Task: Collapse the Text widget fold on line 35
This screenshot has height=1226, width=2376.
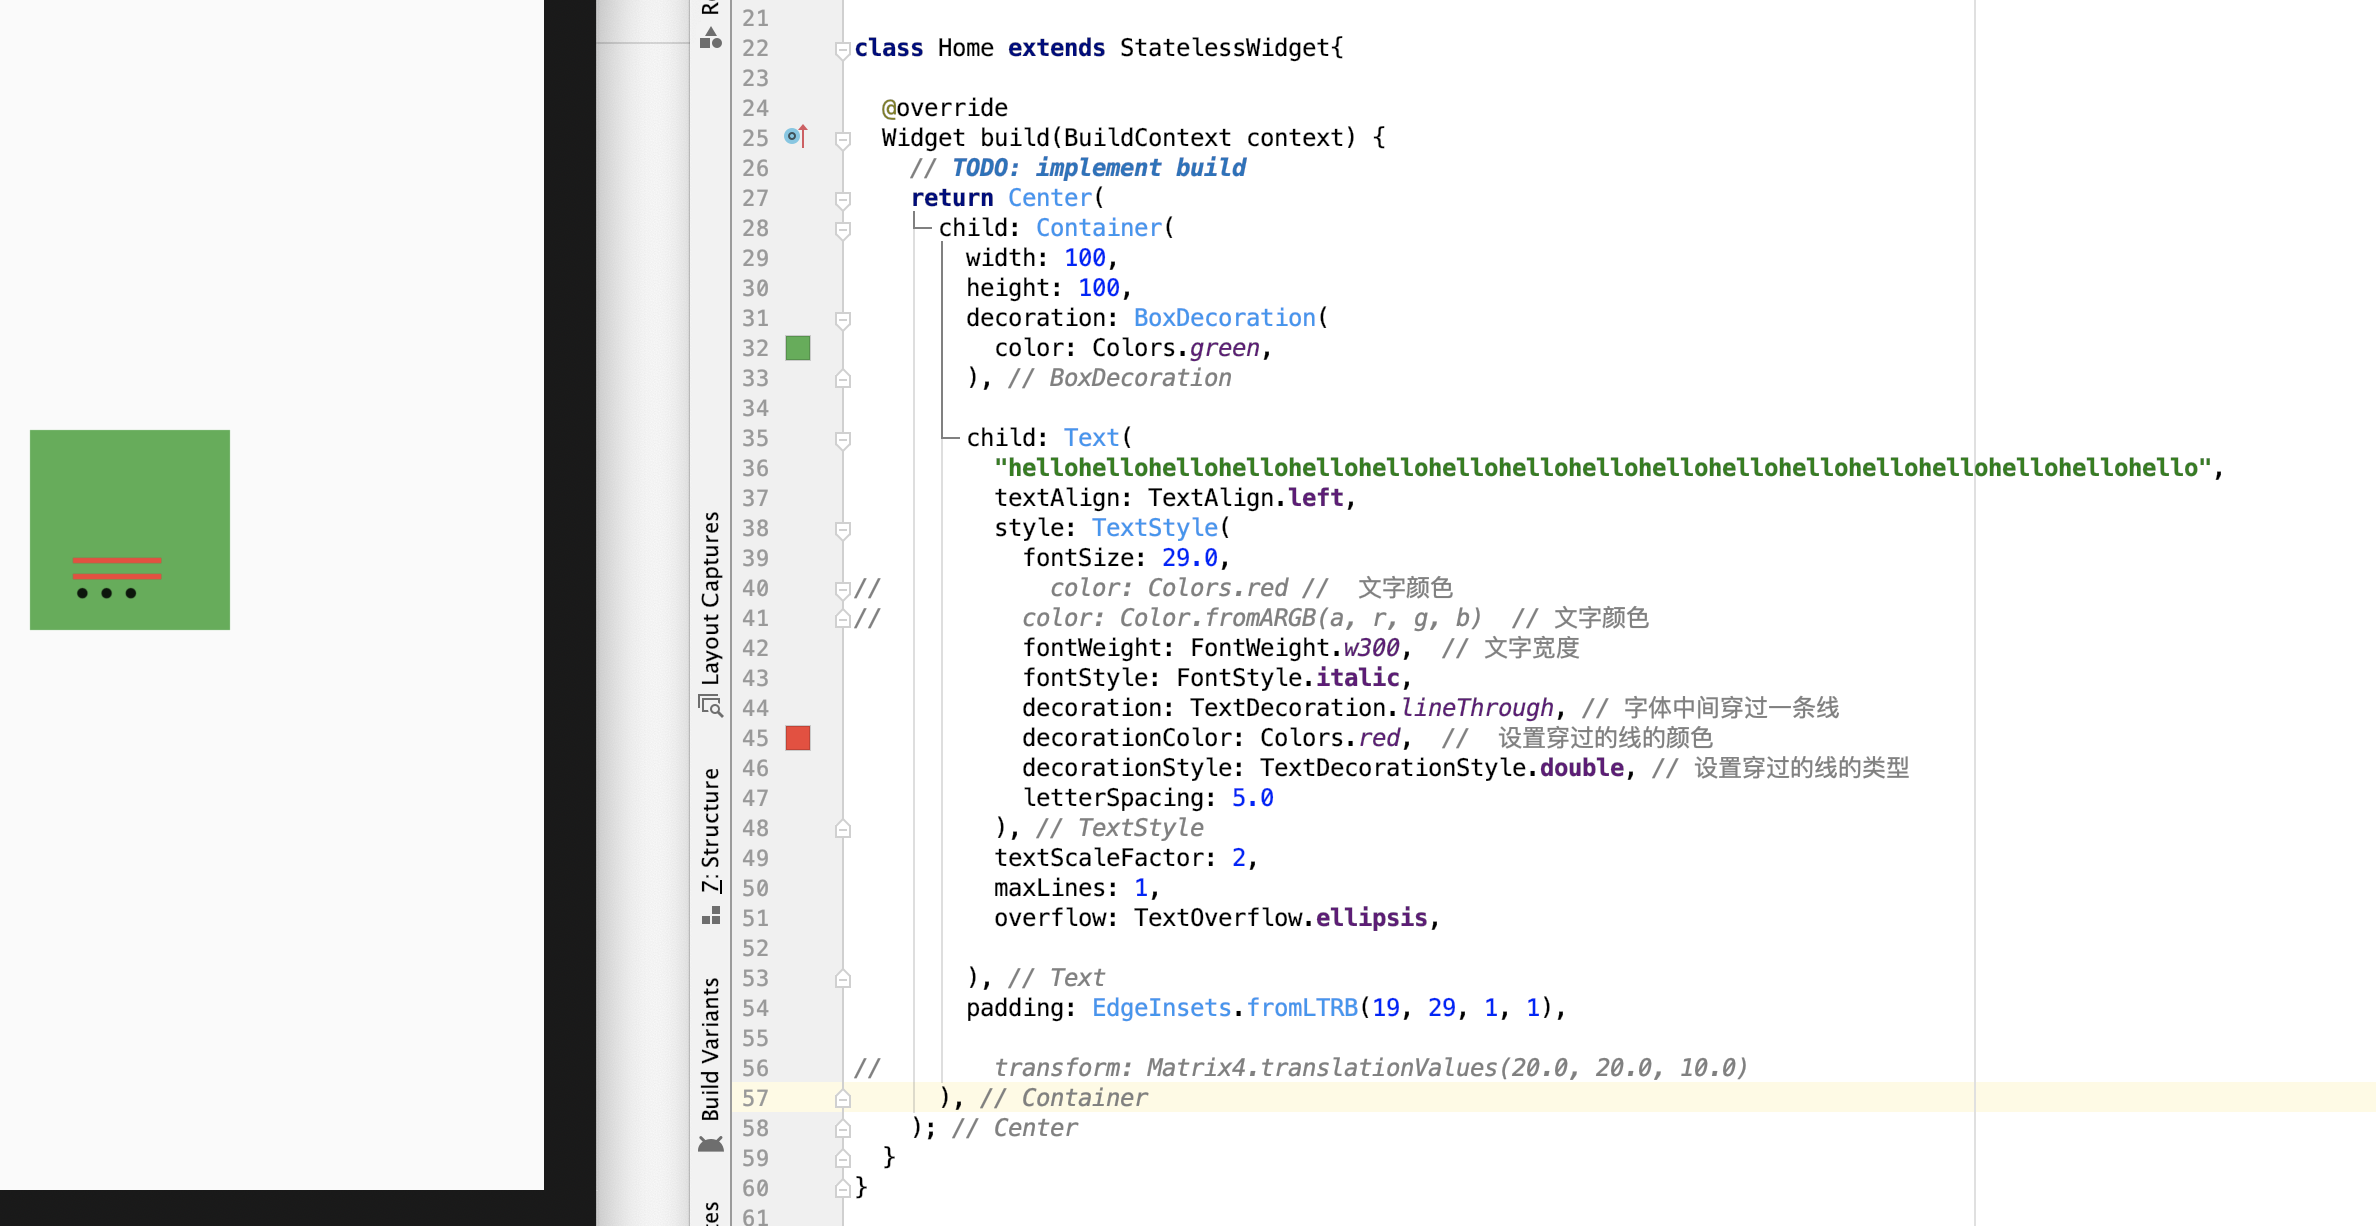Action: (x=843, y=439)
